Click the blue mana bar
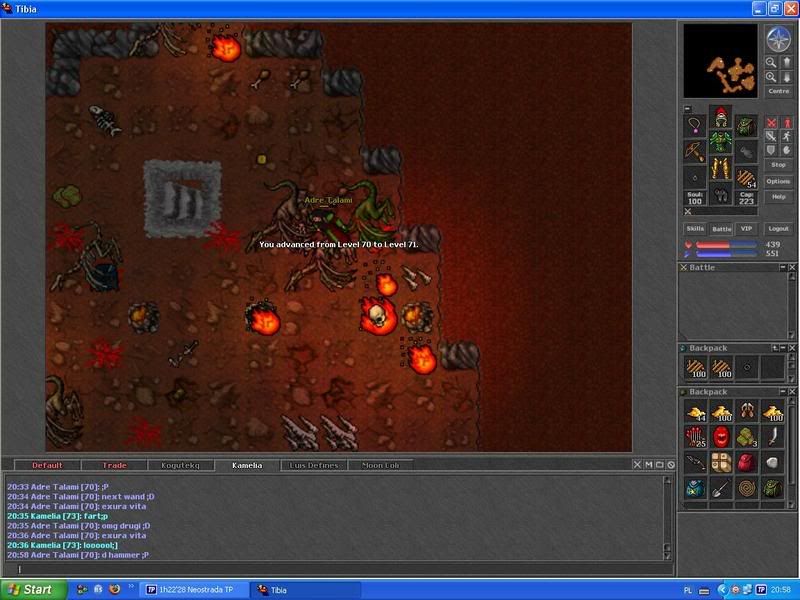This screenshot has height=600, width=800. coord(726,254)
